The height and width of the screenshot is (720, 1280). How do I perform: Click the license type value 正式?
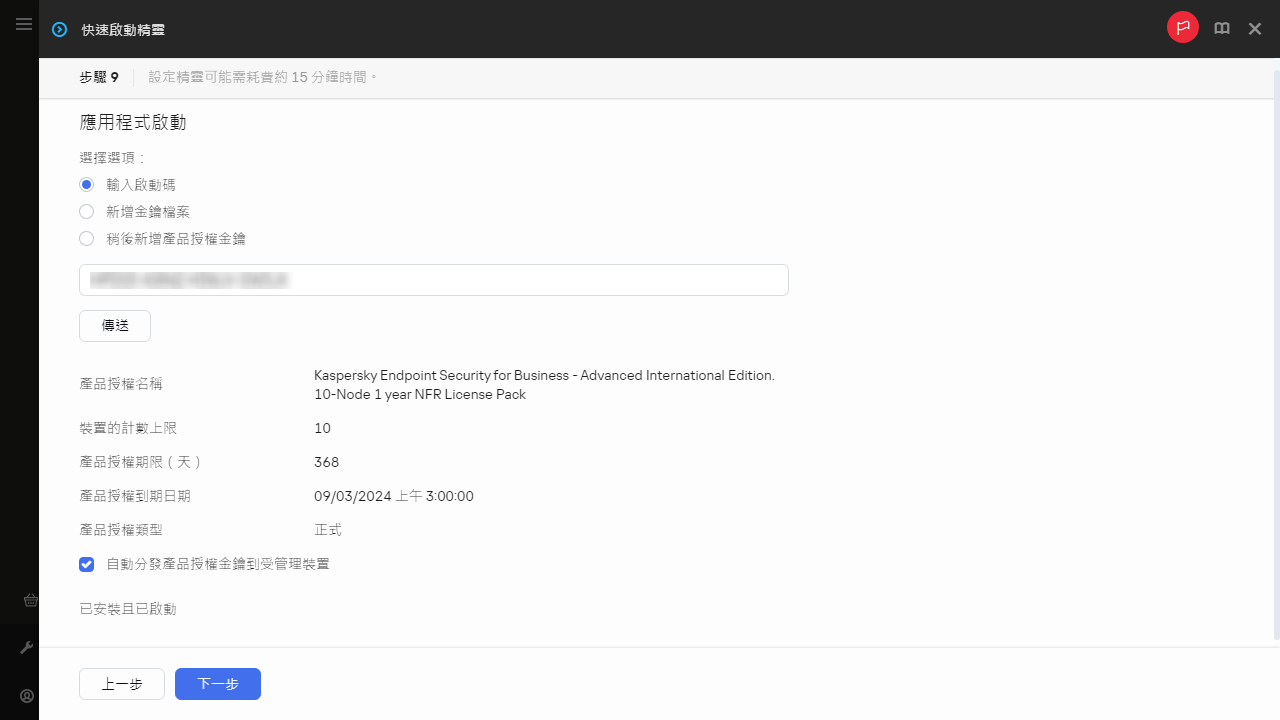328,530
